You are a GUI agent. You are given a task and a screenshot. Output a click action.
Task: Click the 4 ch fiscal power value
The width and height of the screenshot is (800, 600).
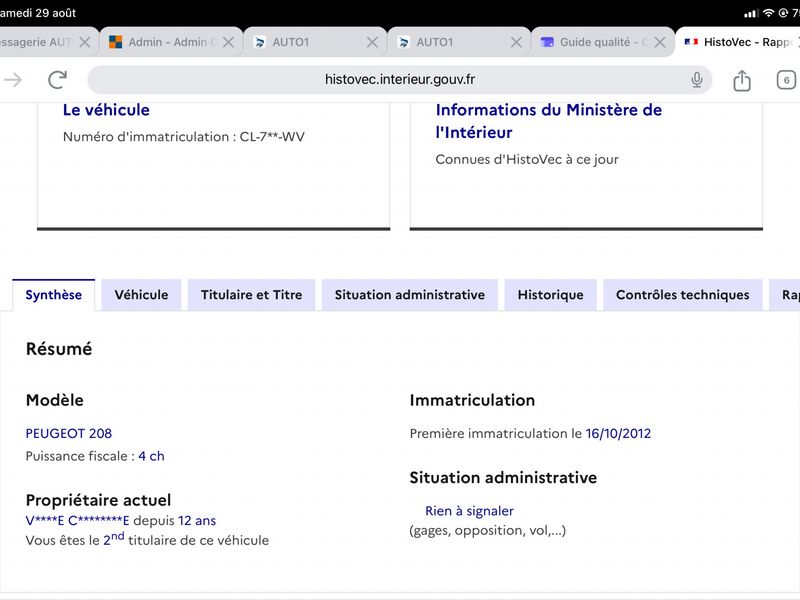152,456
